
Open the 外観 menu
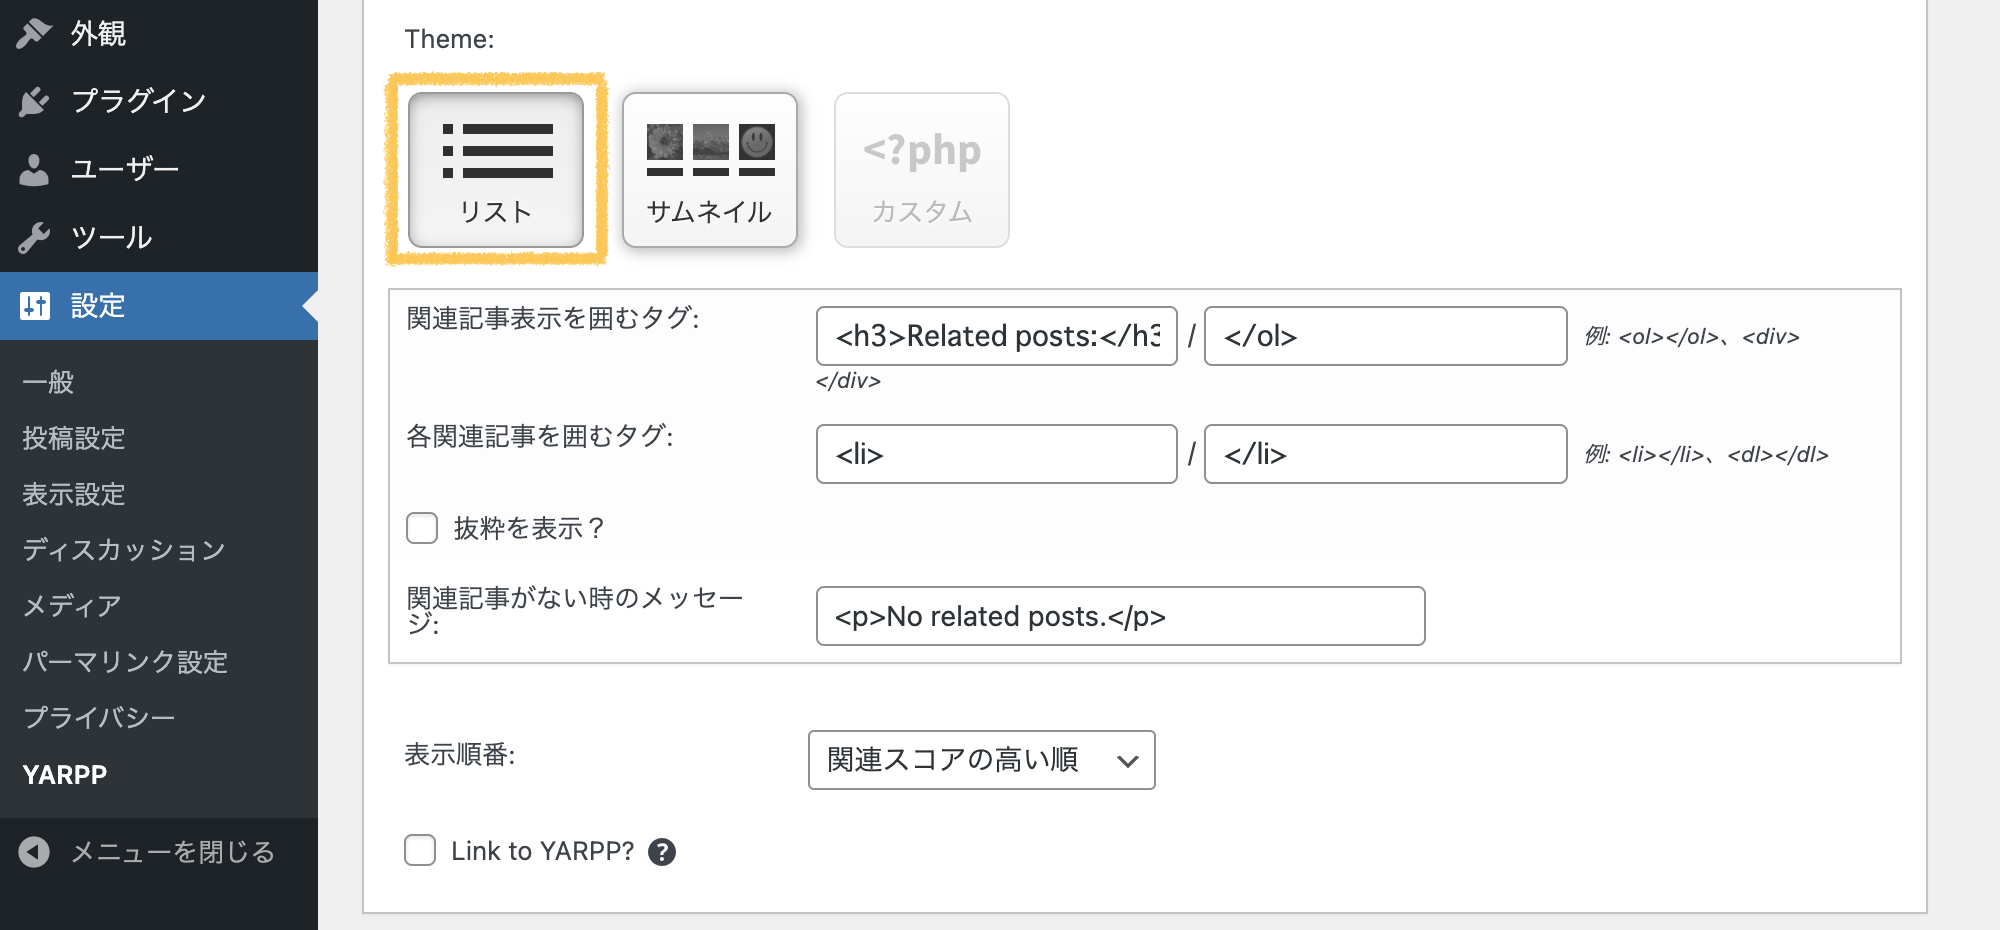click(x=159, y=33)
